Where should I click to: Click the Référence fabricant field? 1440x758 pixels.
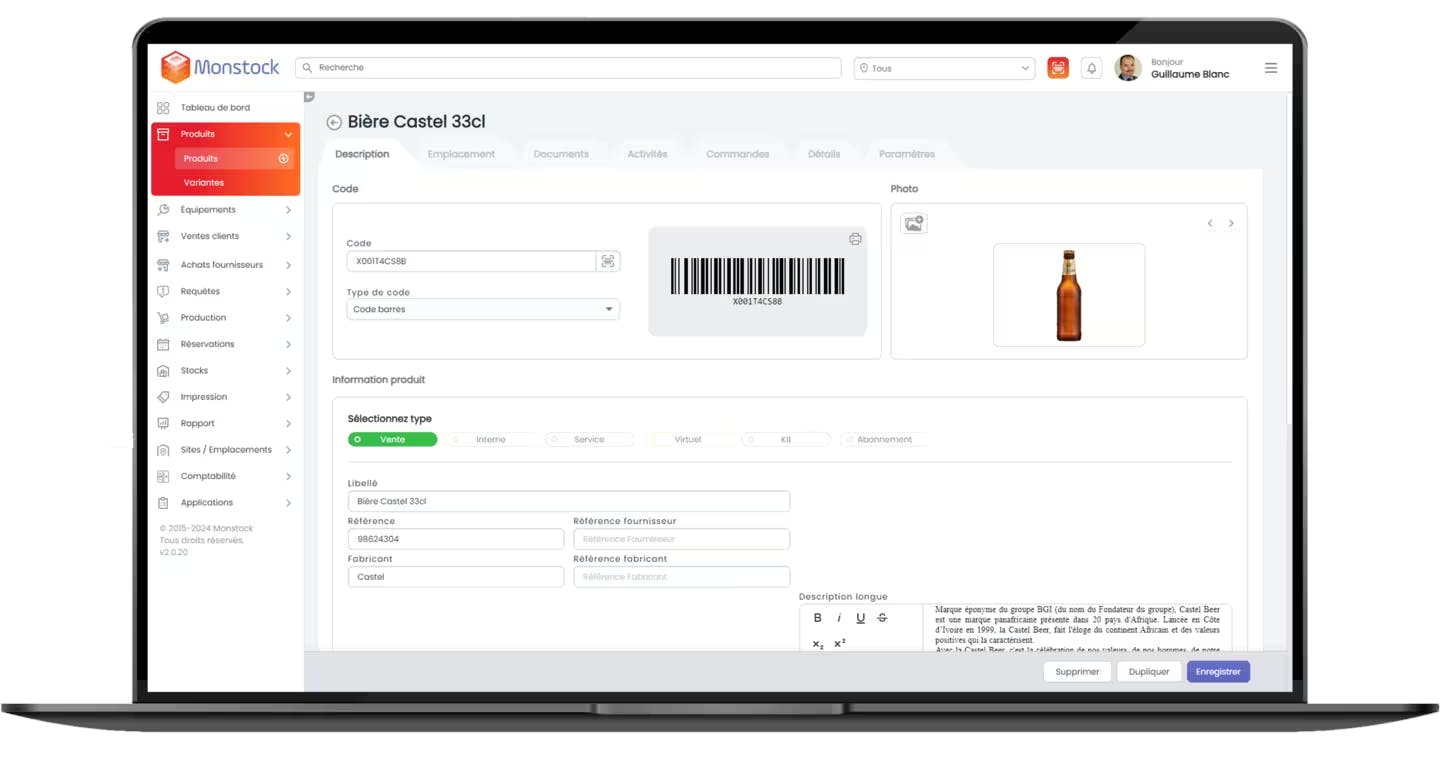pyautogui.click(x=682, y=577)
